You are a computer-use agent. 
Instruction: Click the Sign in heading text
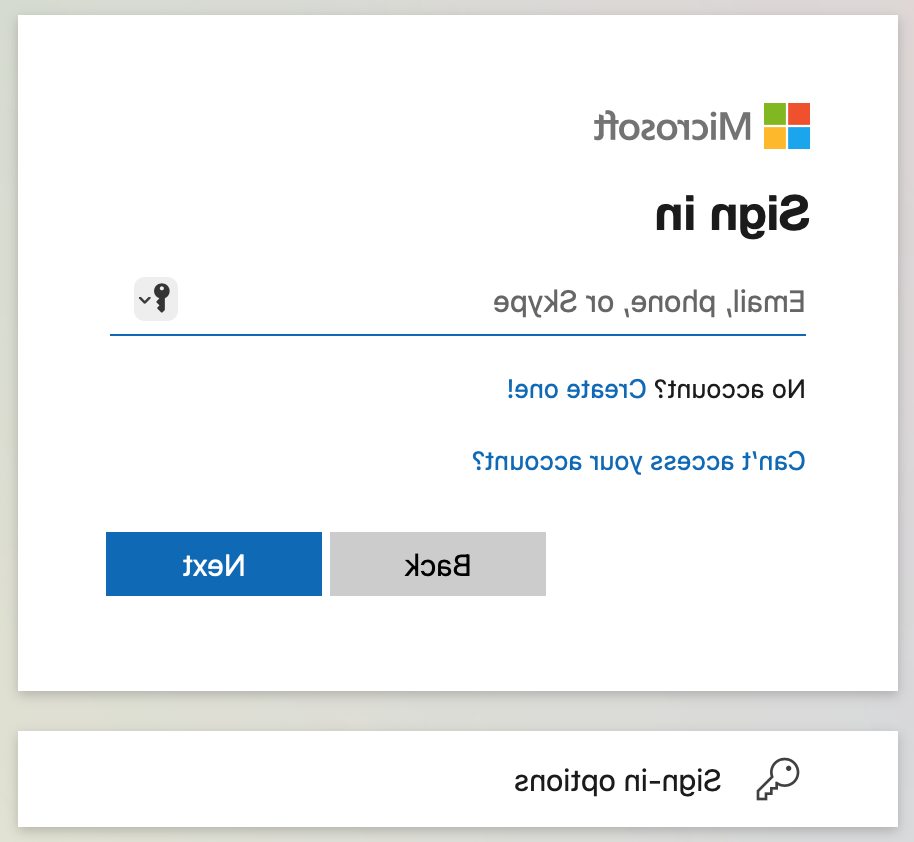(732, 215)
